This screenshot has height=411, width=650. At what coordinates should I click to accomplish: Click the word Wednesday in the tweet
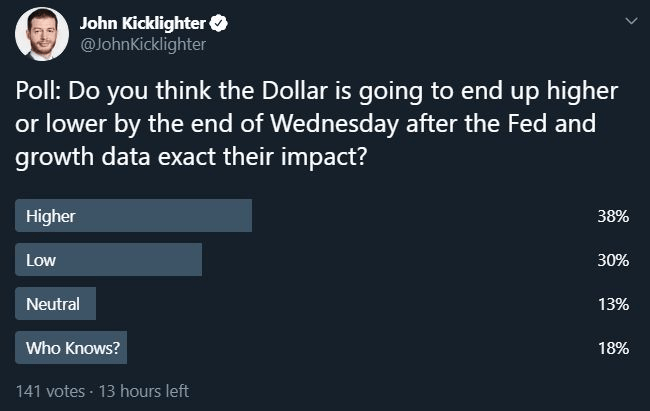click(x=335, y=124)
